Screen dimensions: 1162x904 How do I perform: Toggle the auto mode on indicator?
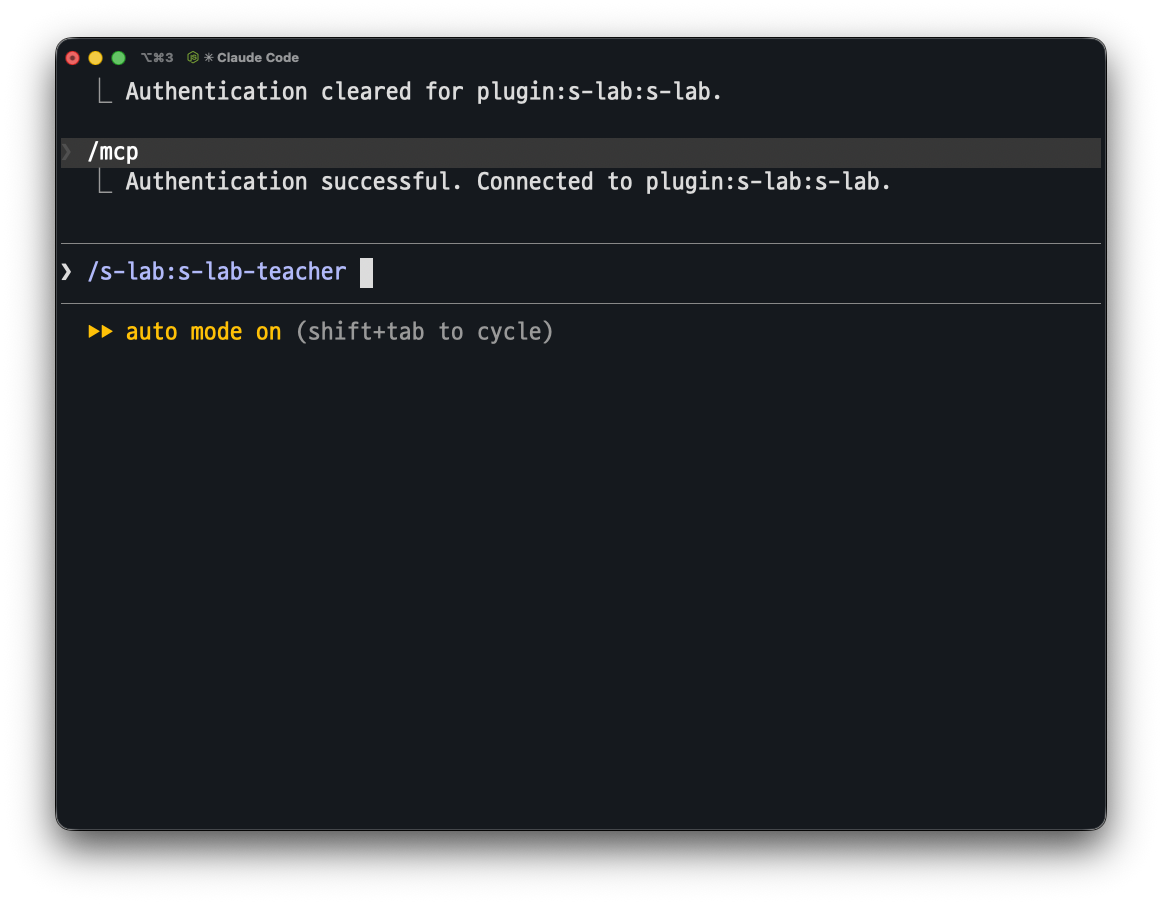click(x=203, y=331)
